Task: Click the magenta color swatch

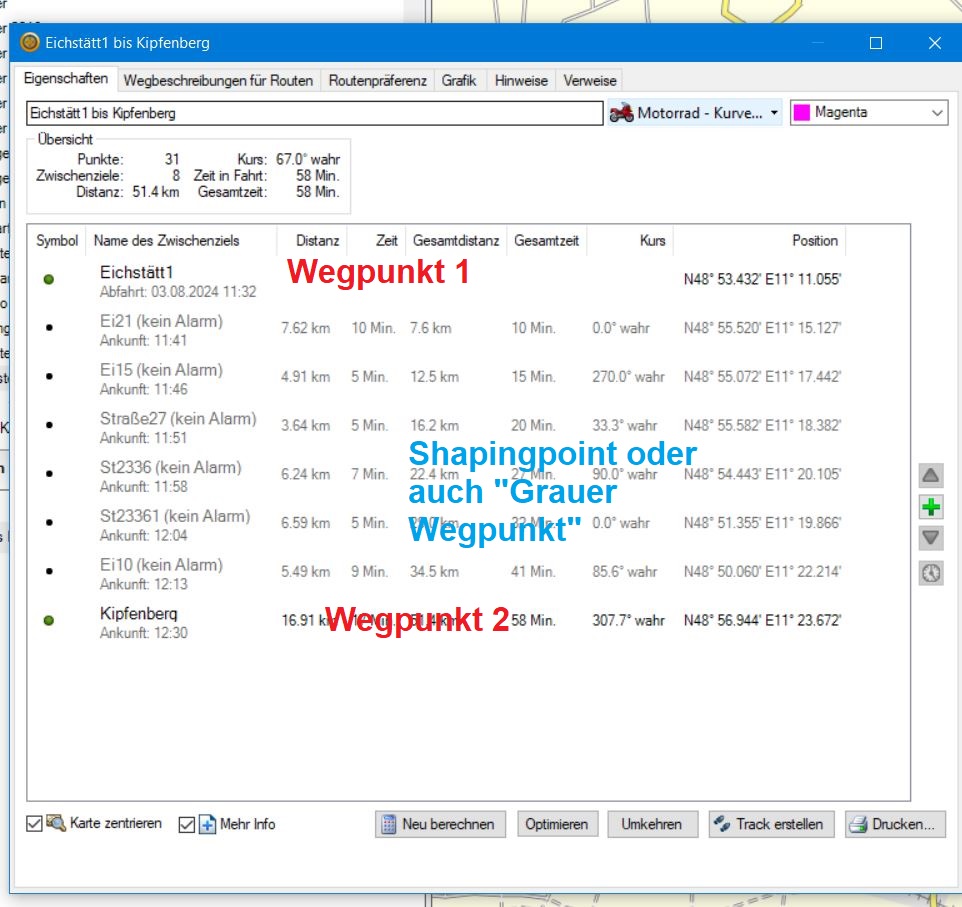Action: click(x=801, y=113)
